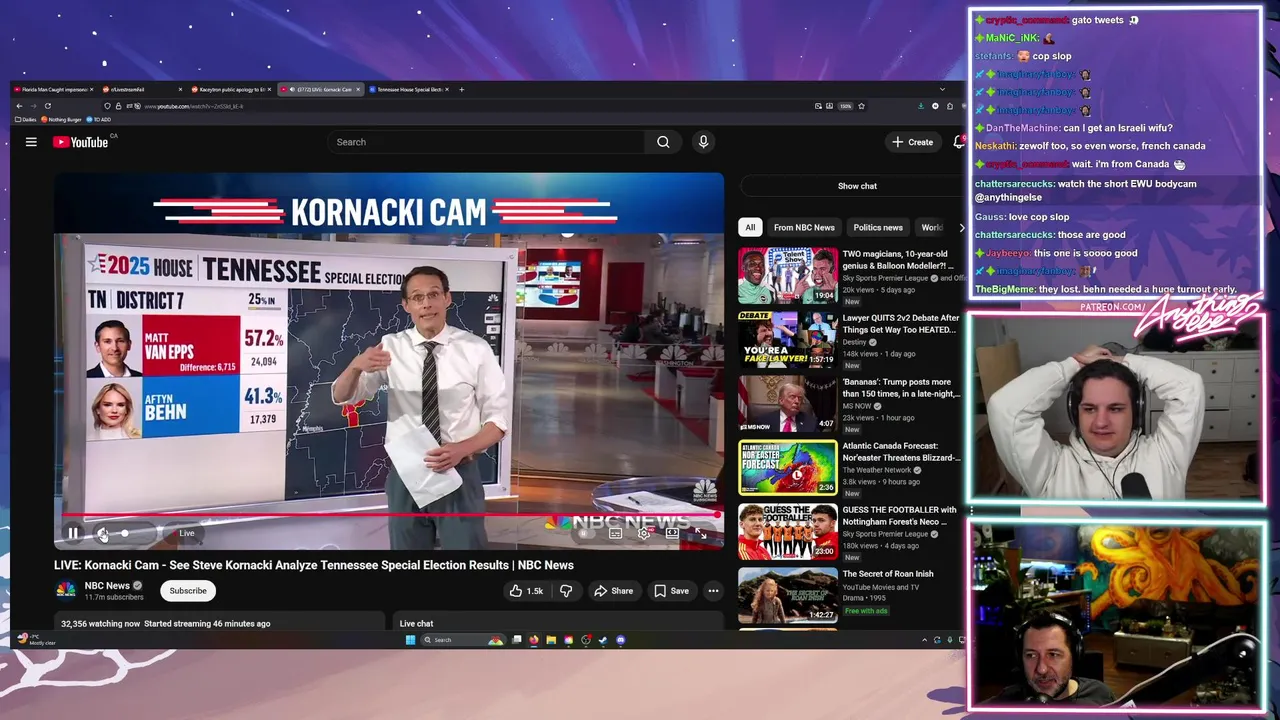Toggle the player autoplay switch
This screenshot has width=1280, height=720.
pyautogui.click(x=585, y=533)
